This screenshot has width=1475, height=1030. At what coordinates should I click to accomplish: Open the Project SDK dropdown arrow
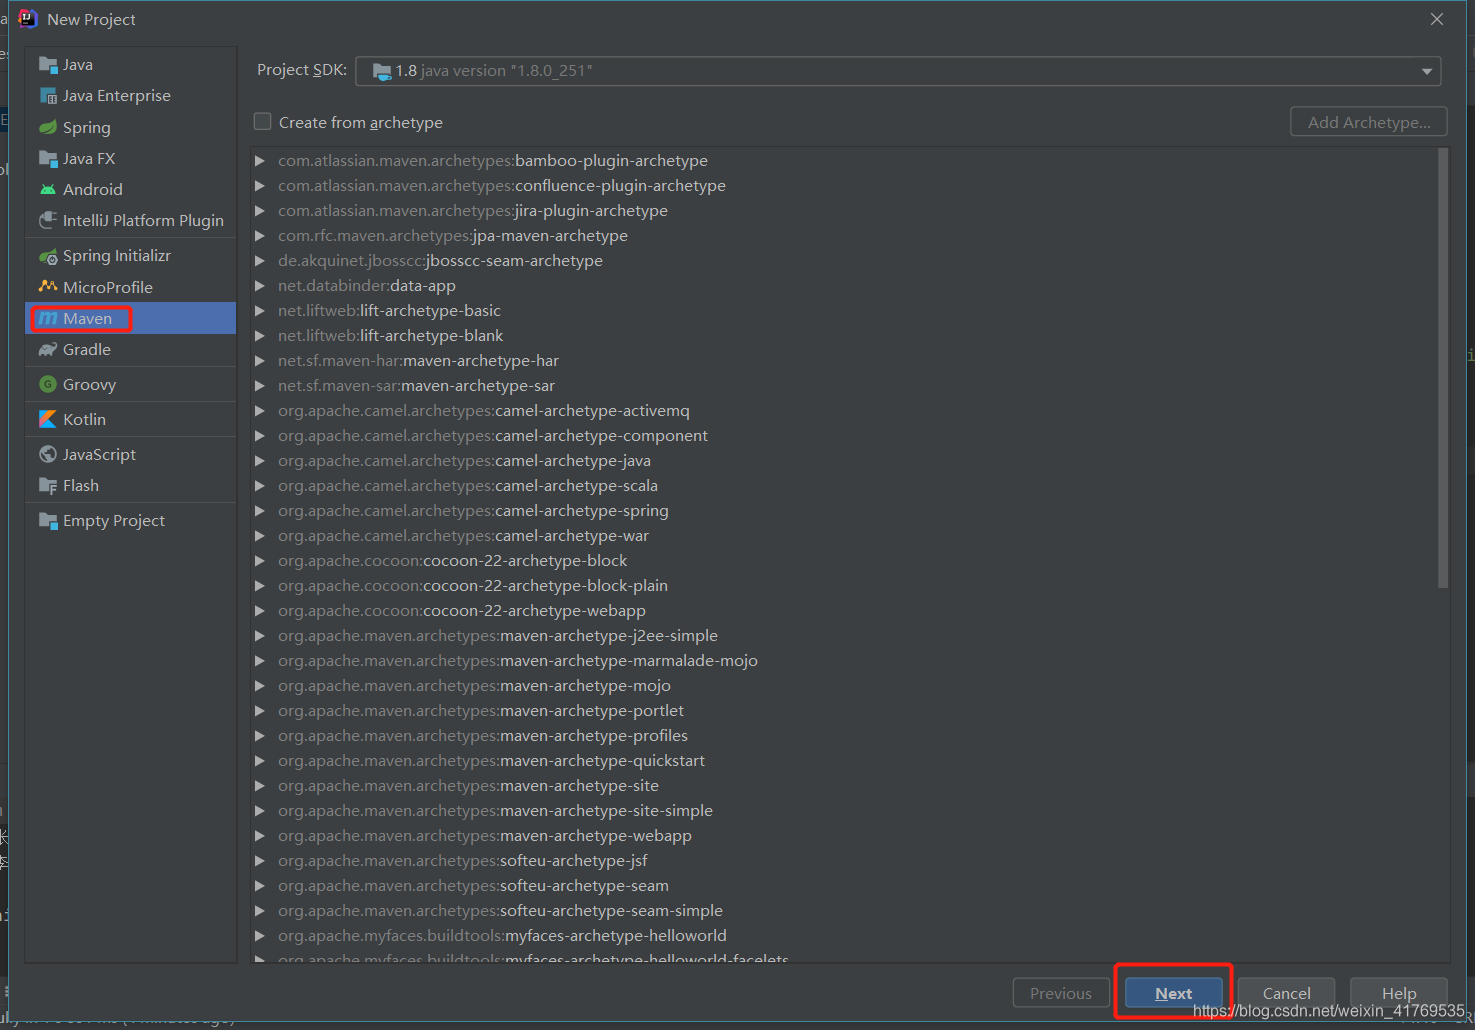click(x=1427, y=71)
